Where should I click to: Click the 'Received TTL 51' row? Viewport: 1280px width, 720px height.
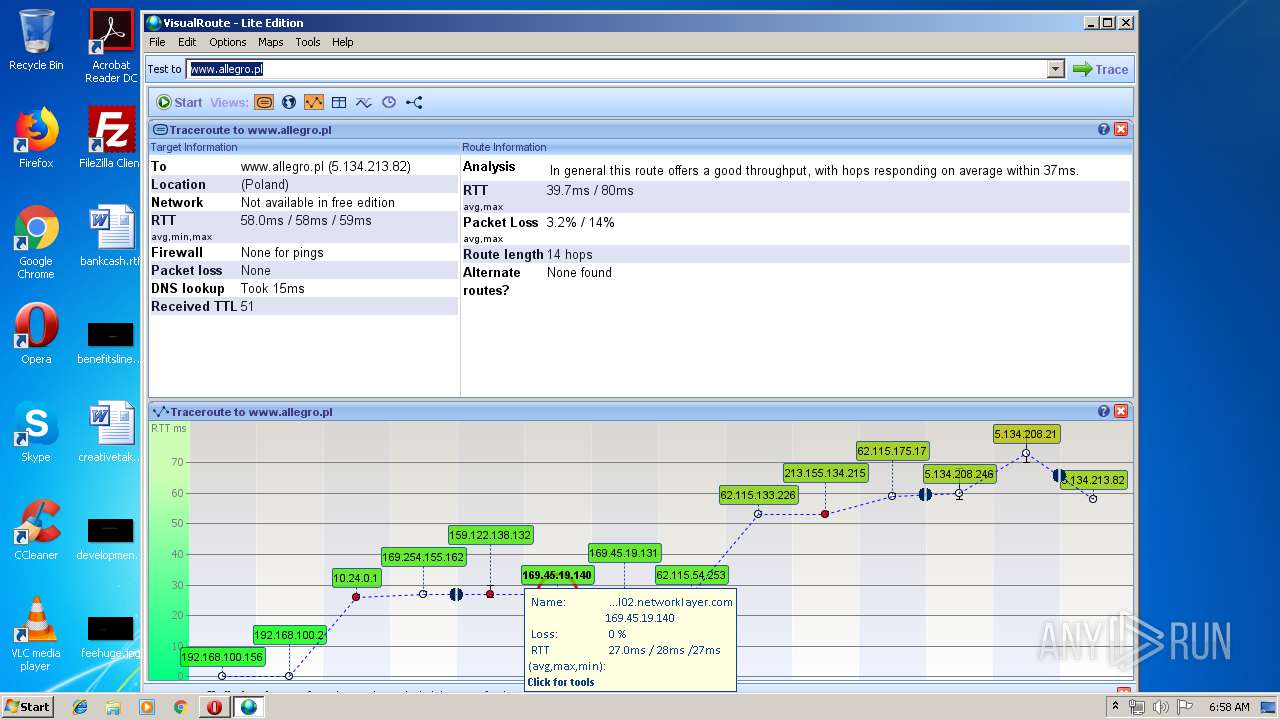[304, 306]
